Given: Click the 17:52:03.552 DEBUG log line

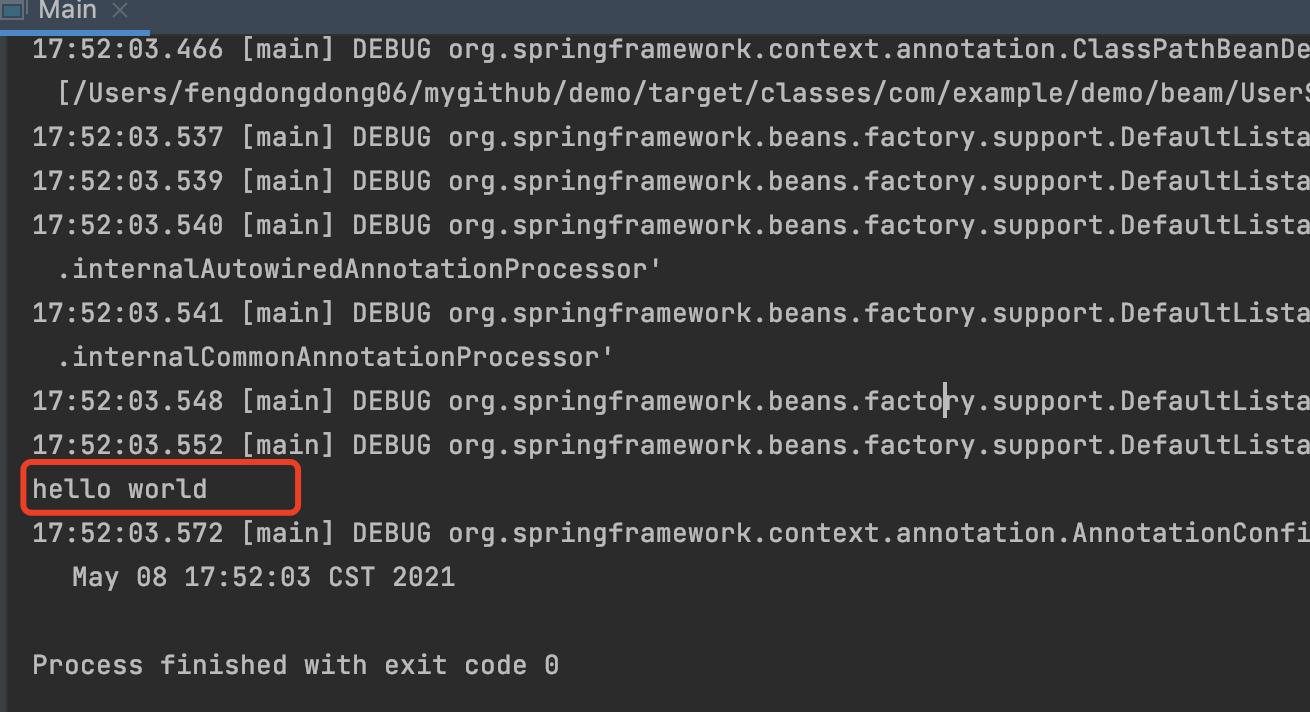Looking at the screenshot, I should [671, 445].
